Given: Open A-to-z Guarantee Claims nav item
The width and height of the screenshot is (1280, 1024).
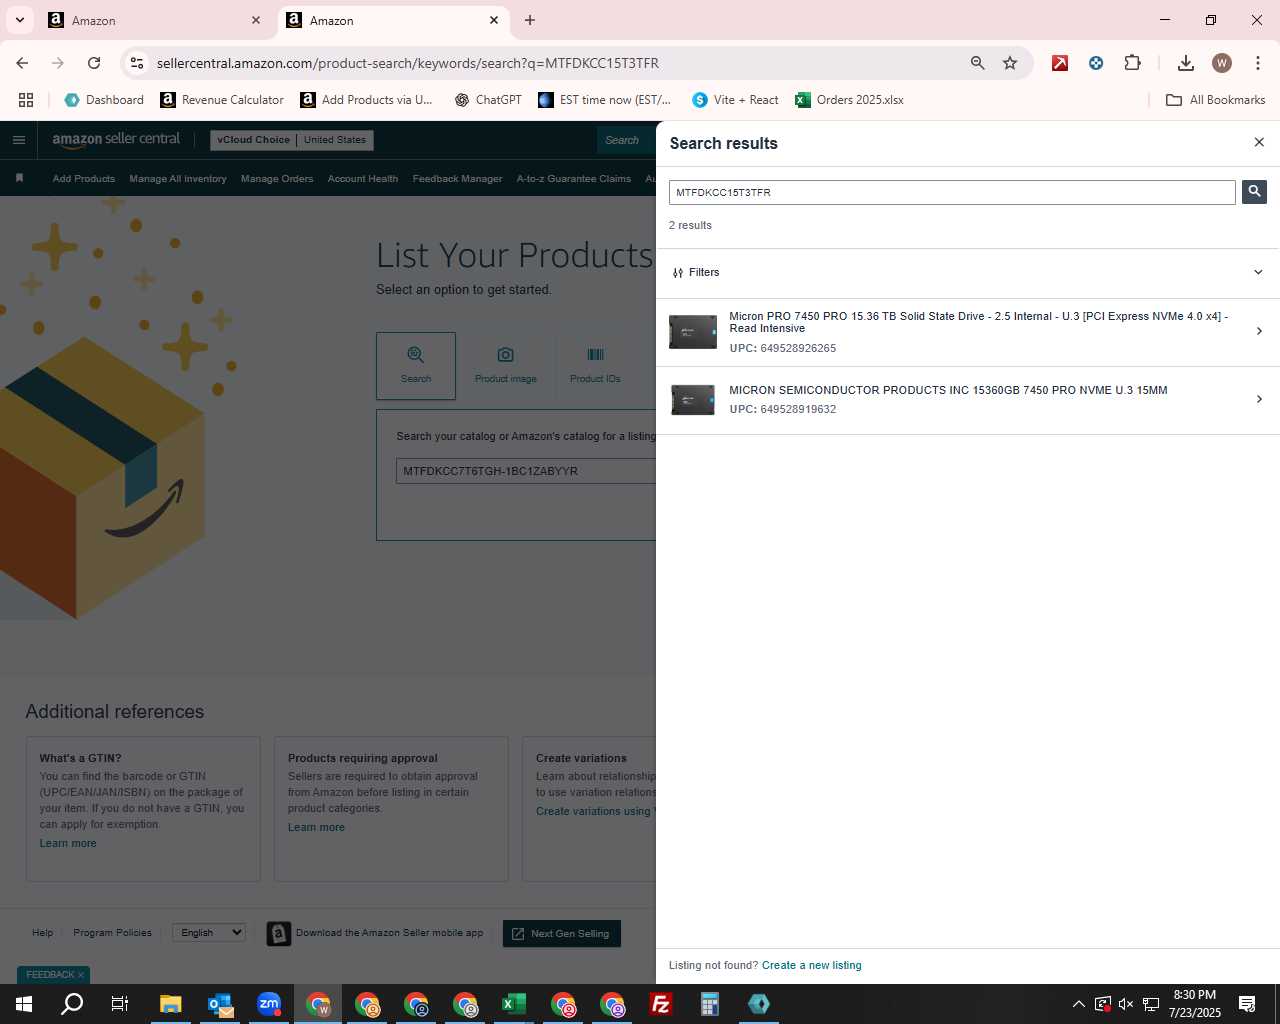Looking at the screenshot, I should tap(574, 179).
